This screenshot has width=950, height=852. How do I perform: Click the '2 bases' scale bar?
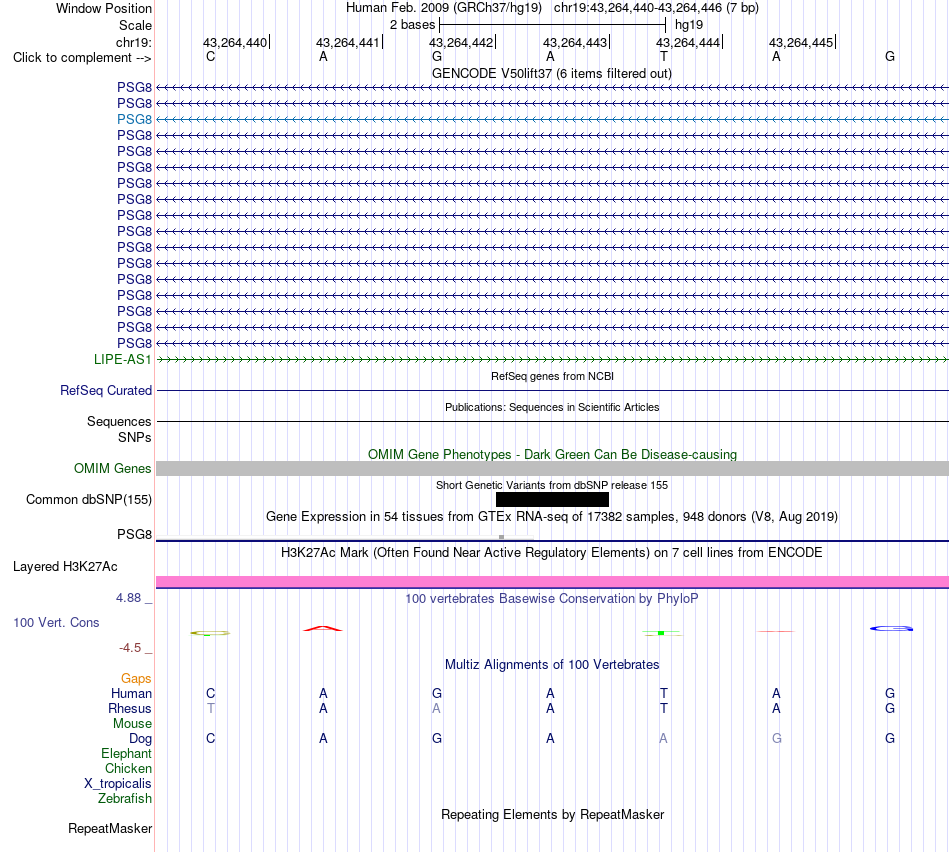click(553, 25)
